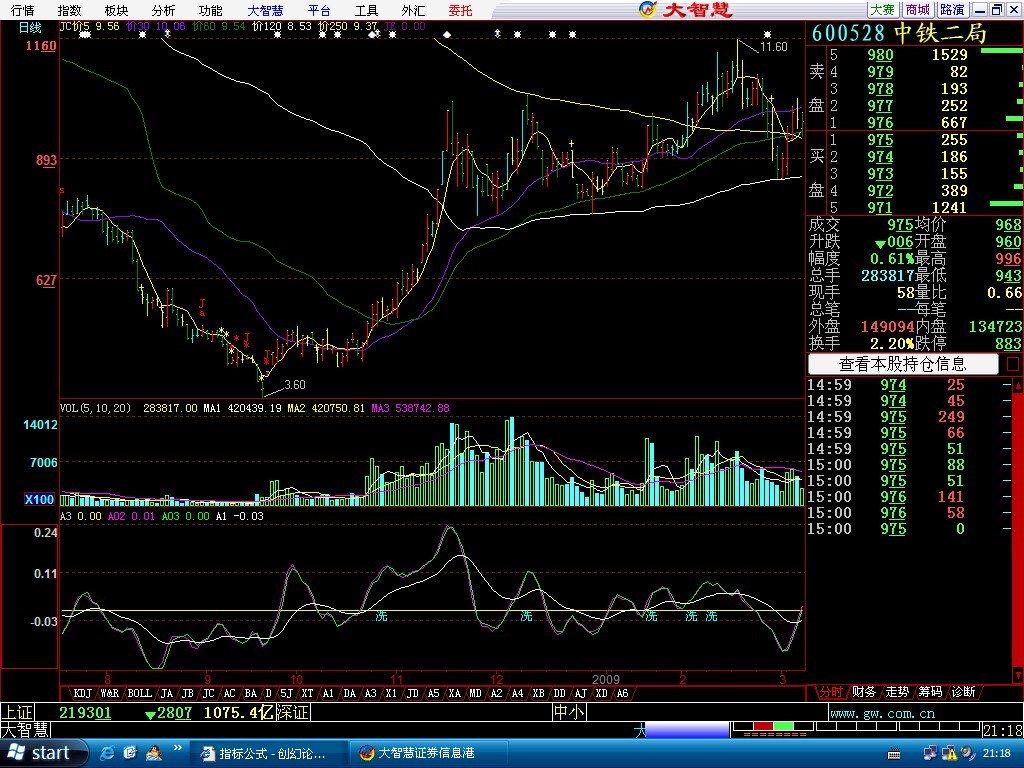Select the 走势 tab
Screen dimensions: 1024x768
[x=897, y=692]
